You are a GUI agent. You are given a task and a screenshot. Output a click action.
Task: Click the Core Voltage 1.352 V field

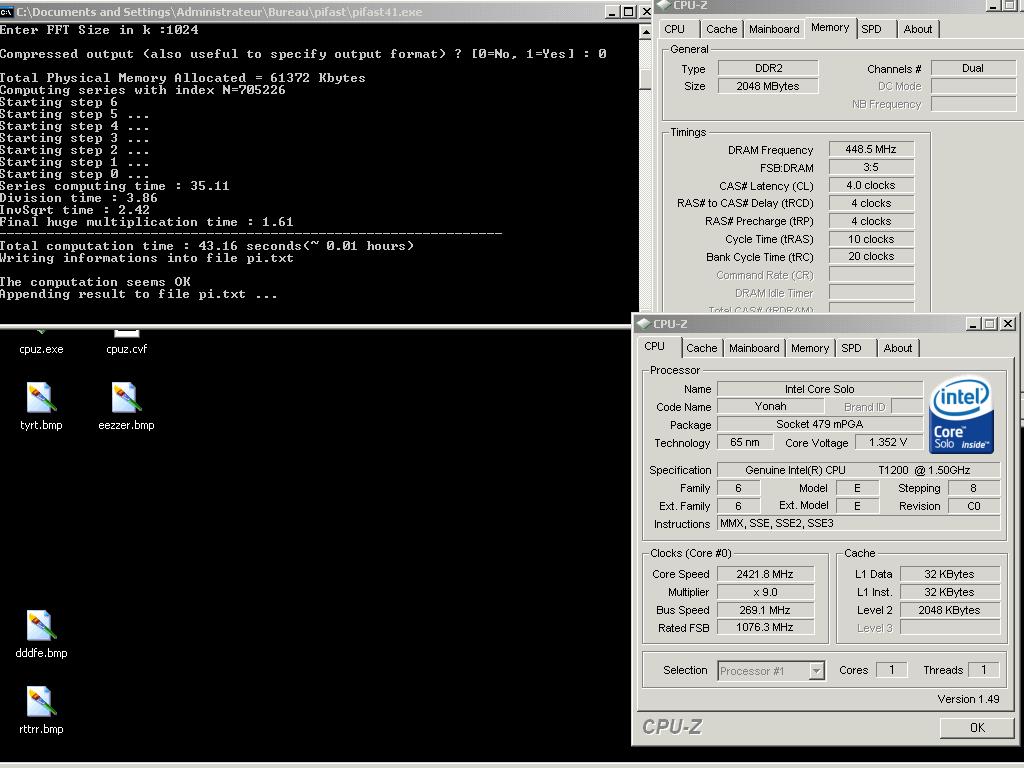(x=888, y=442)
